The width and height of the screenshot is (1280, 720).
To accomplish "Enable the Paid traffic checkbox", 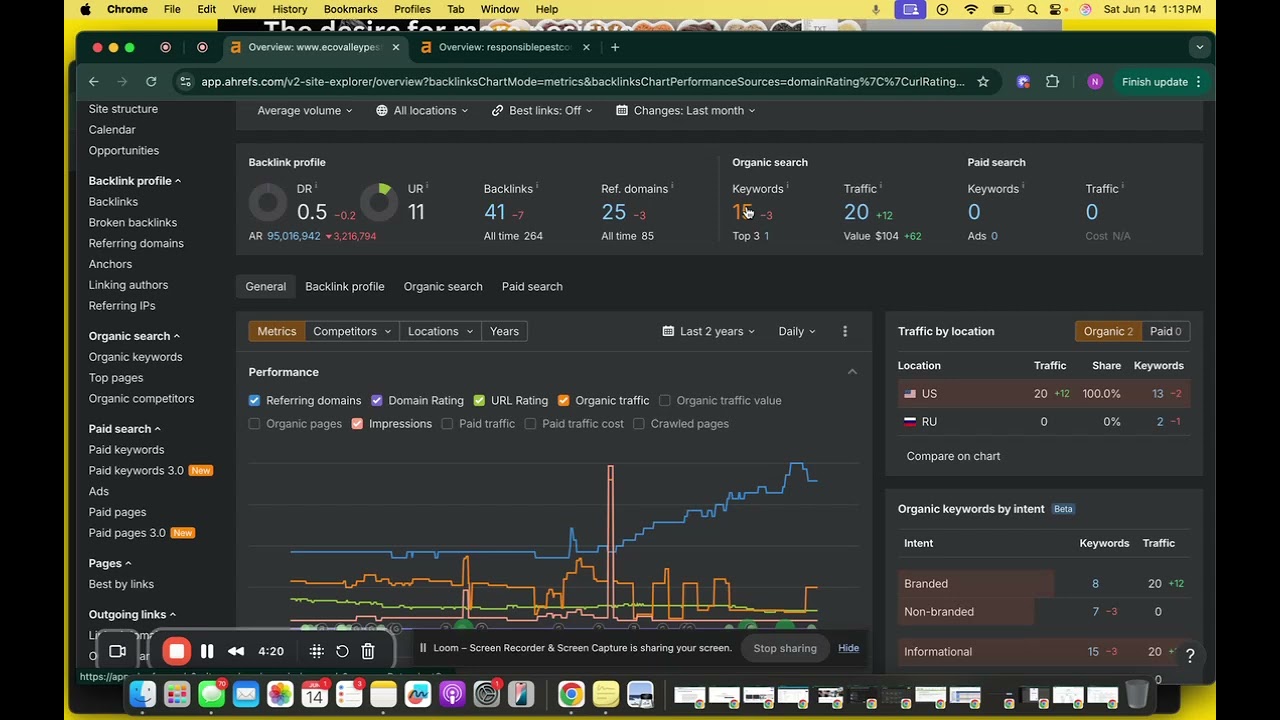I will [447, 424].
